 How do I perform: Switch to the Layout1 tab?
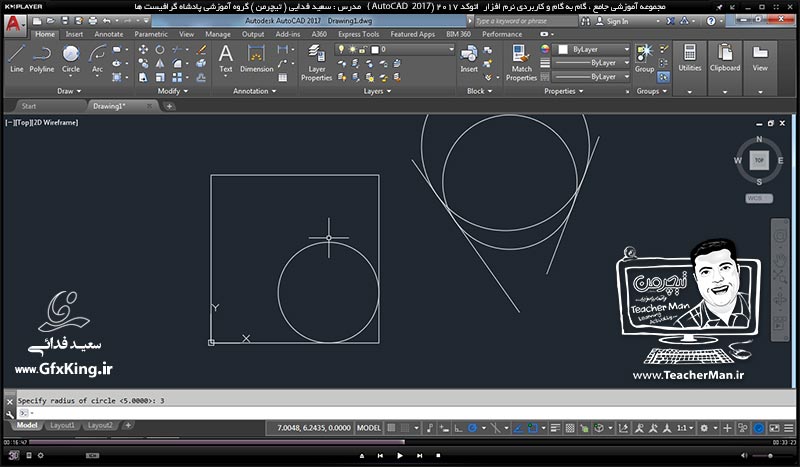(62, 425)
